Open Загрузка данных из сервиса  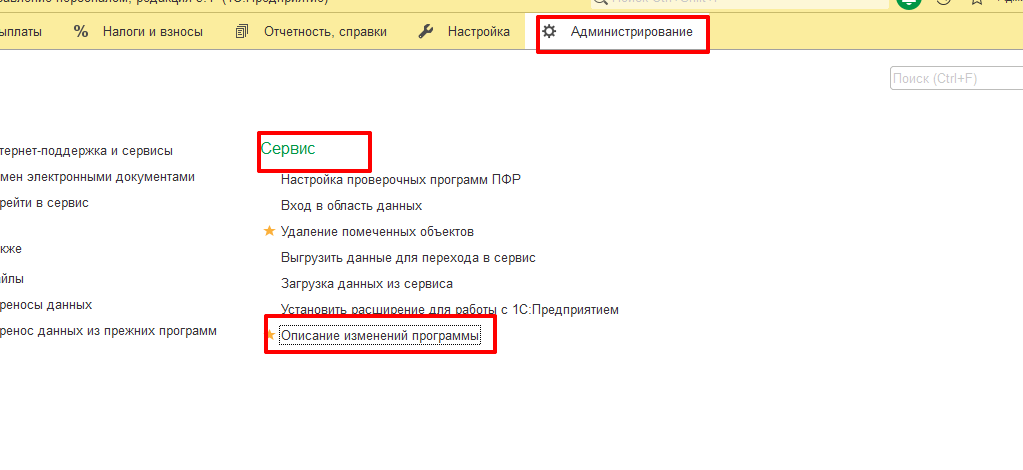(366, 284)
